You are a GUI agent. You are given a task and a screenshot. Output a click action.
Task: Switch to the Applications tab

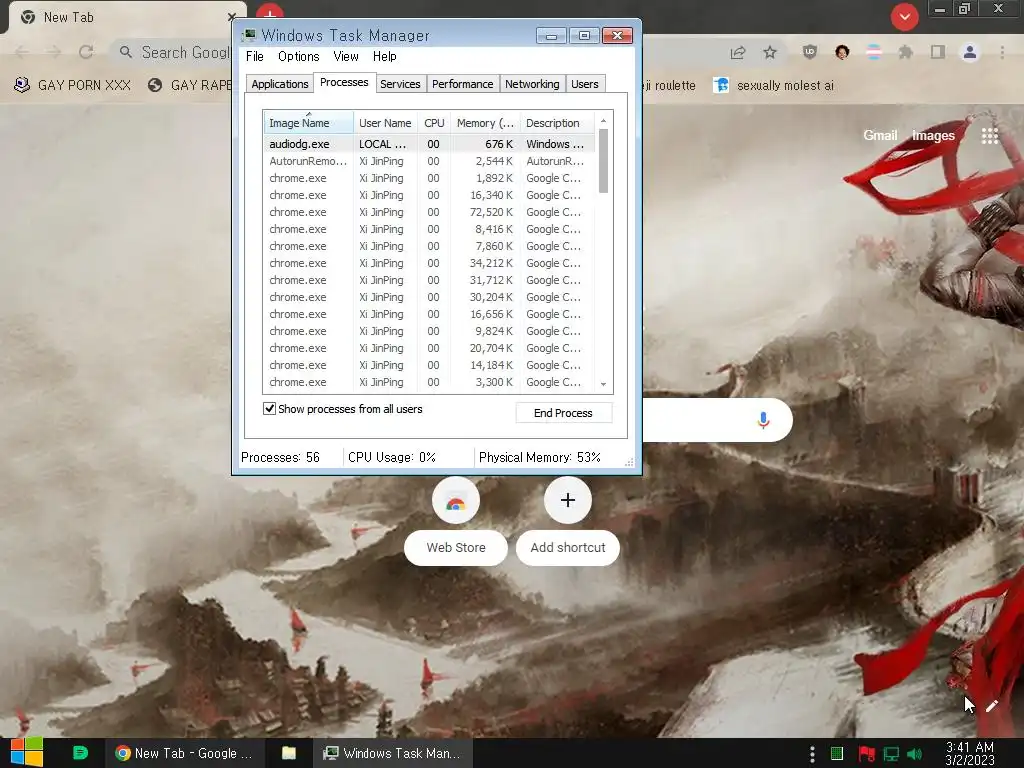[280, 84]
